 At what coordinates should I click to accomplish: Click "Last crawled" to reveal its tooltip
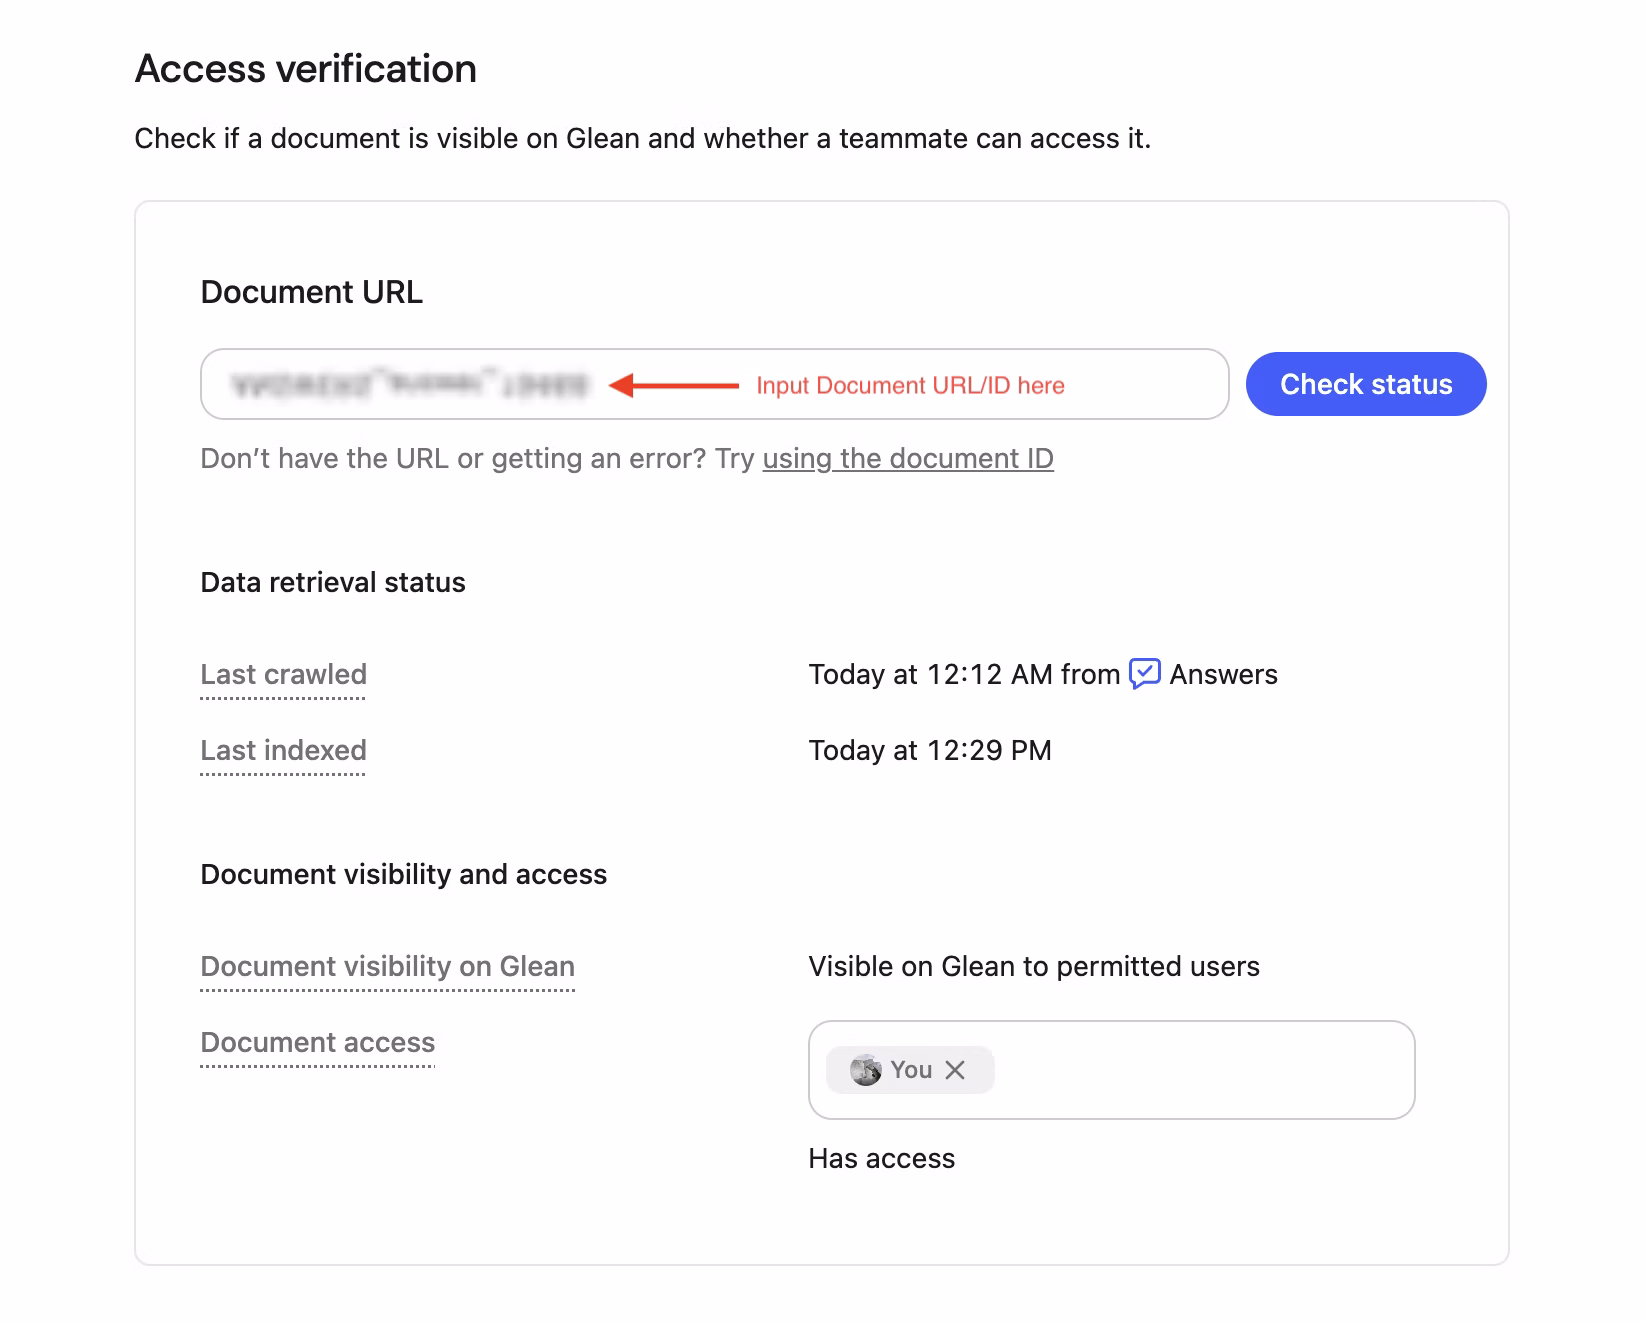pyautogui.click(x=283, y=674)
